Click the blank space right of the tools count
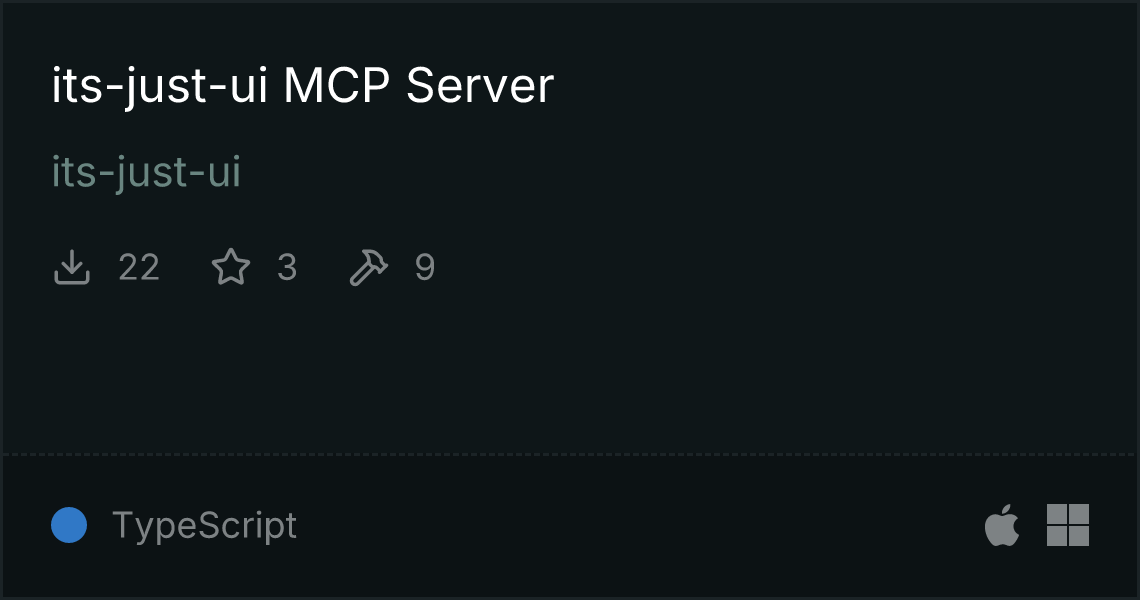Image resolution: width=1140 pixels, height=600 pixels. pos(785,267)
